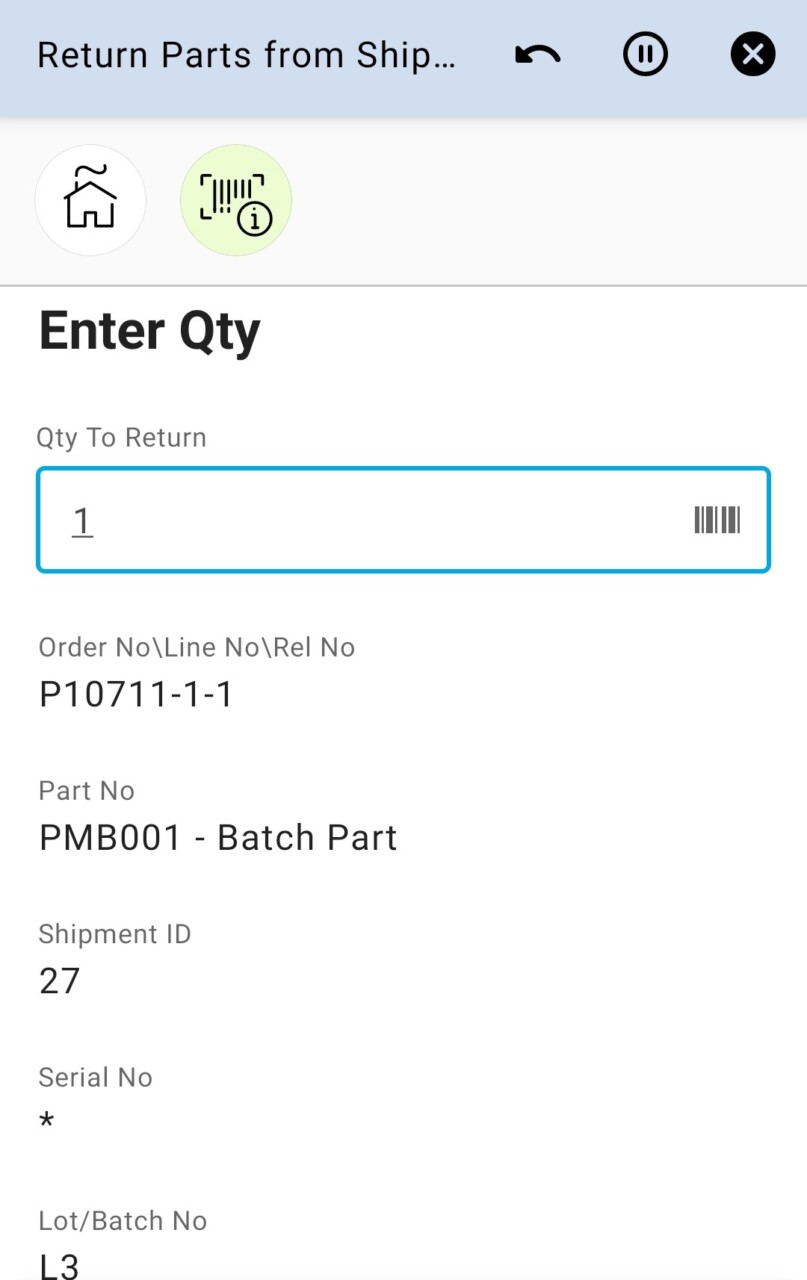Select the Order No\Line No\Rel No label
This screenshot has height=1280, width=807.
(x=197, y=648)
